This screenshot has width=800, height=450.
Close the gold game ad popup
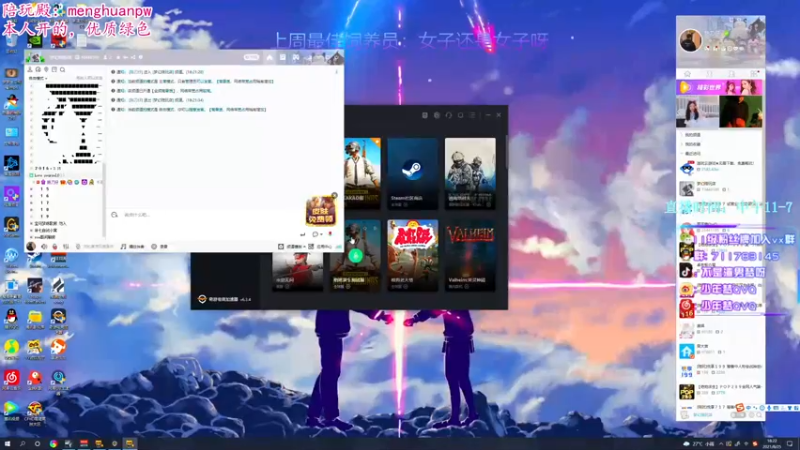(334, 195)
